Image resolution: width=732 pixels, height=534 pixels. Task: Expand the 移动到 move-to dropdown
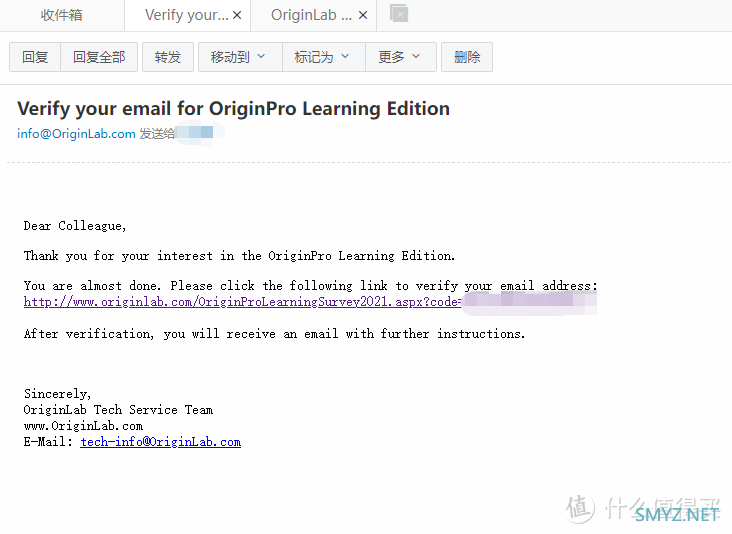pyautogui.click(x=240, y=57)
